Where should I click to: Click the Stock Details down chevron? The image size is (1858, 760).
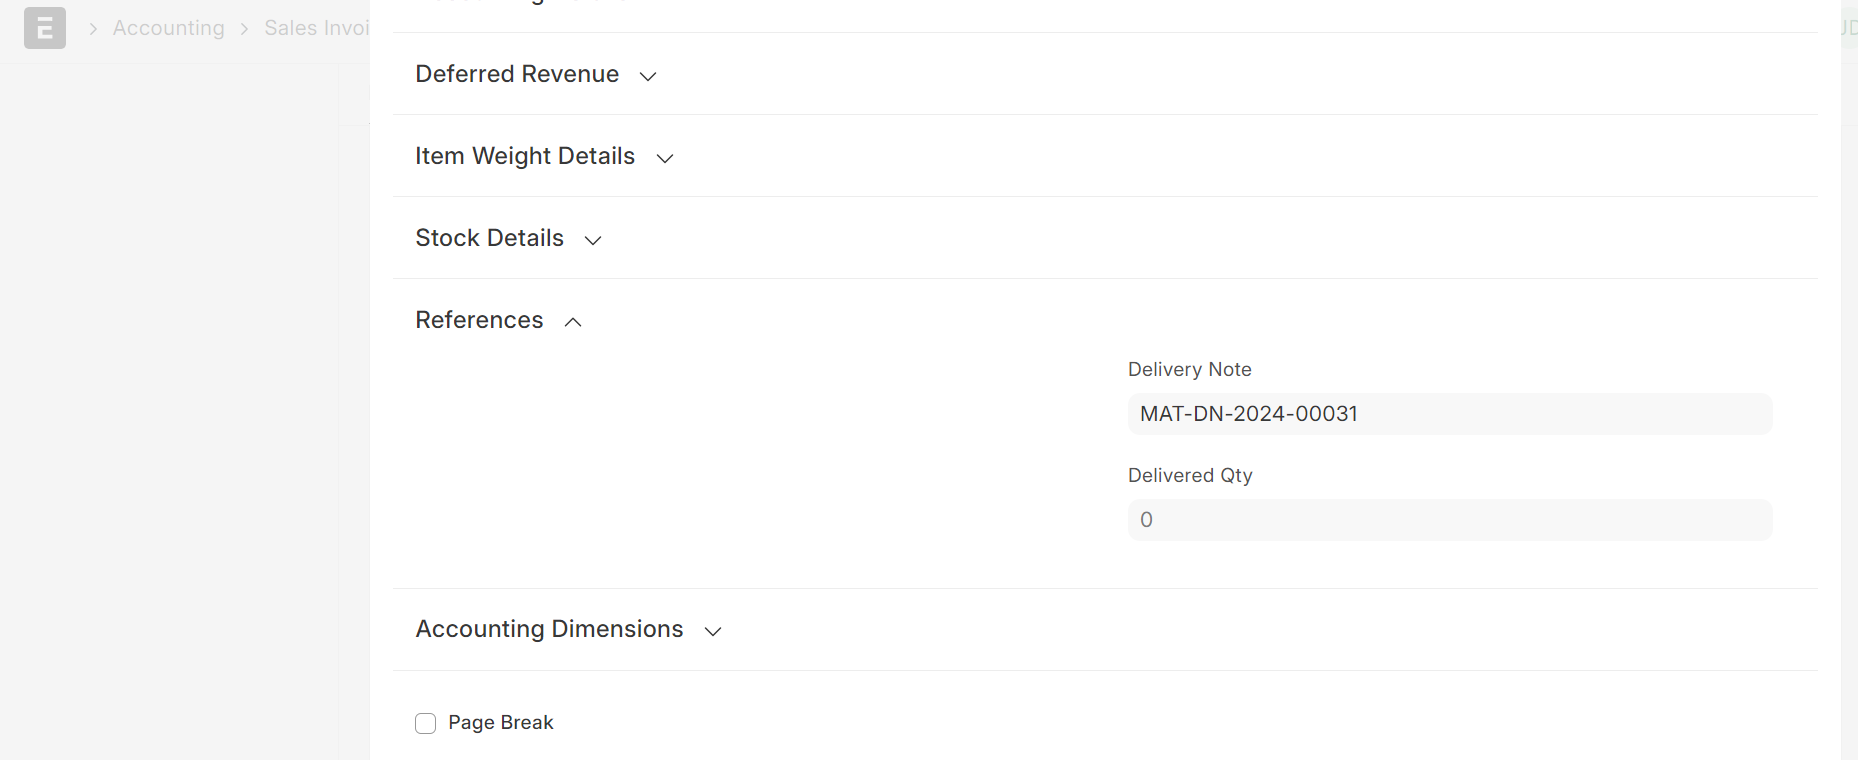(593, 240)
